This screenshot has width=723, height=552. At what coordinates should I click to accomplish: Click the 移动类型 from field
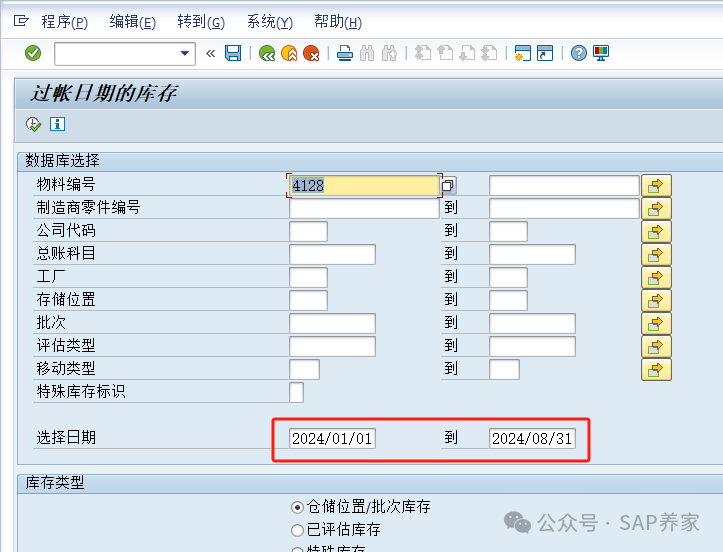click(304, 370)
